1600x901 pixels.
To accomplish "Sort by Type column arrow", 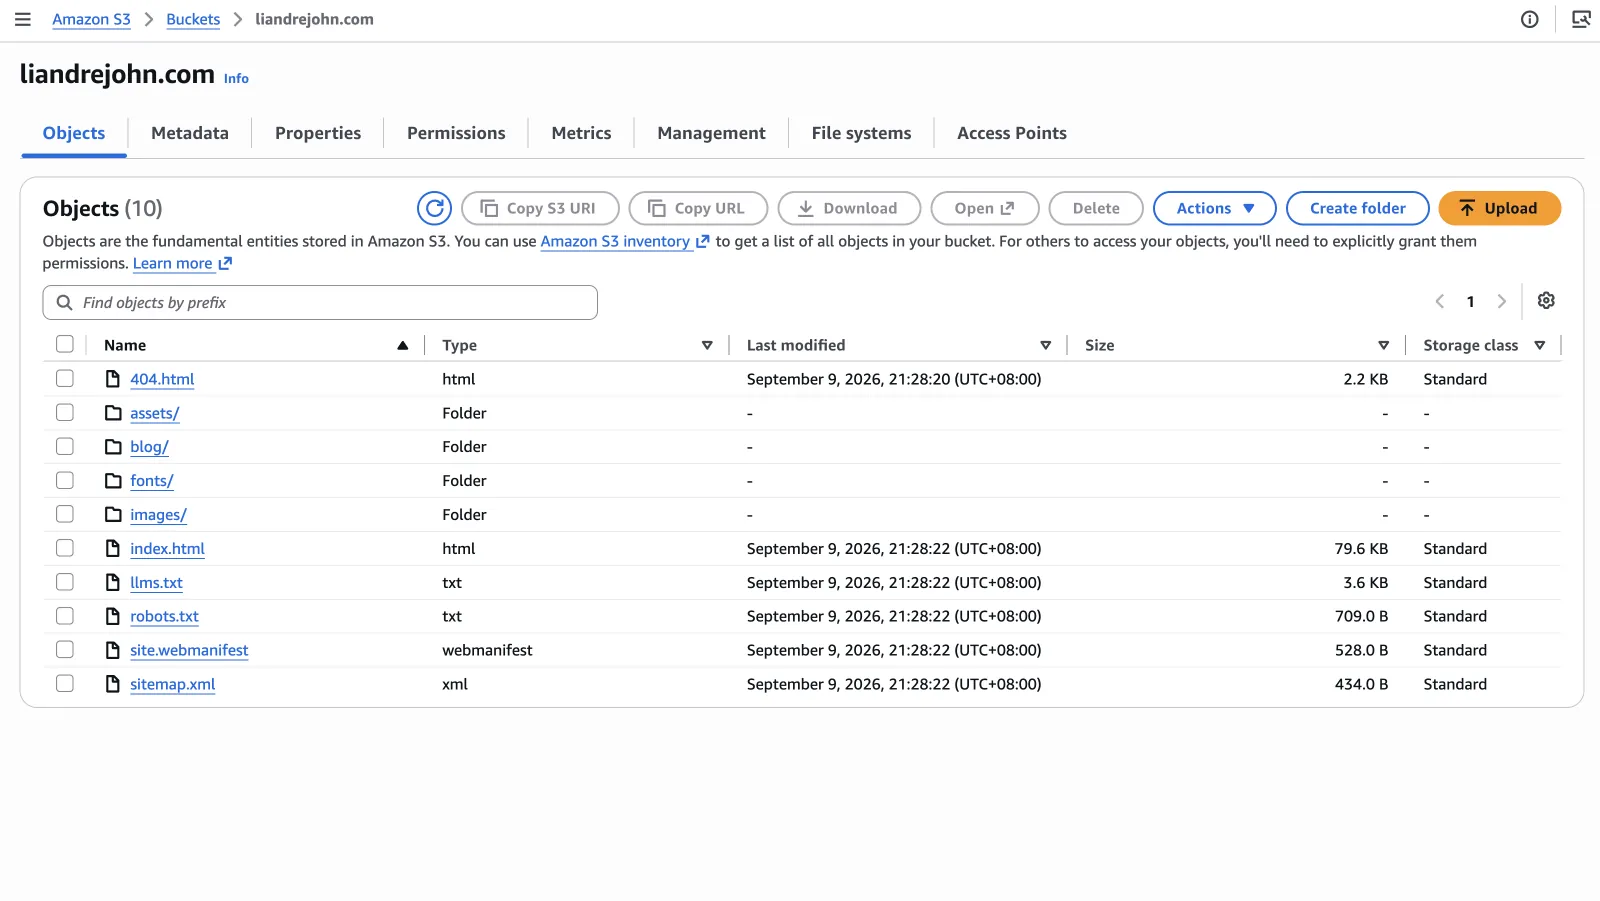I will point(707,345).
